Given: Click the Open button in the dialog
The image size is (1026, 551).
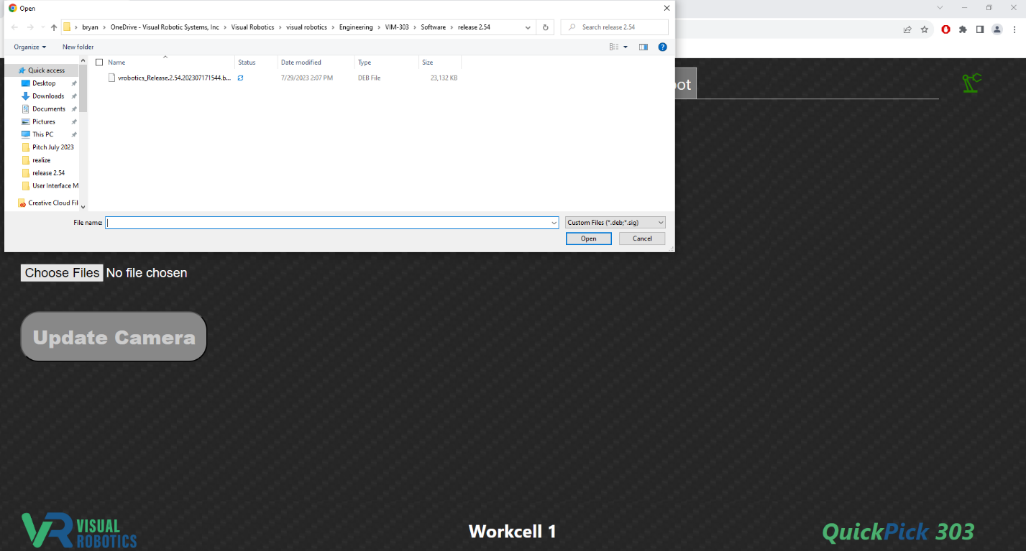Looking at the screenshot, I should click(588, 239).
